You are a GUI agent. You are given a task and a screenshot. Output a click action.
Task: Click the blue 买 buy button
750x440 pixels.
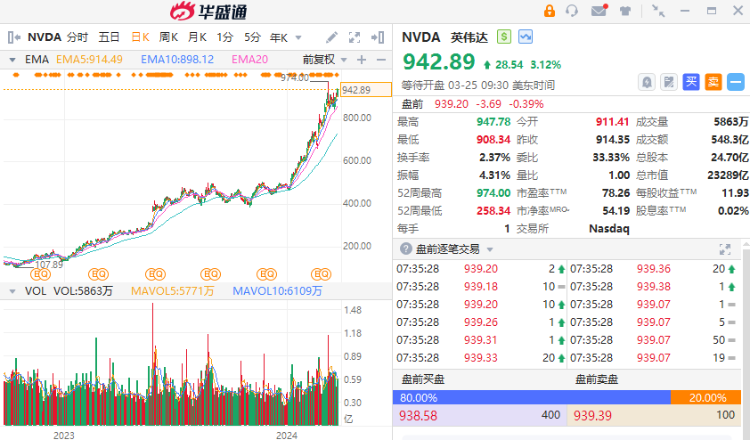[x=691, y=82]
